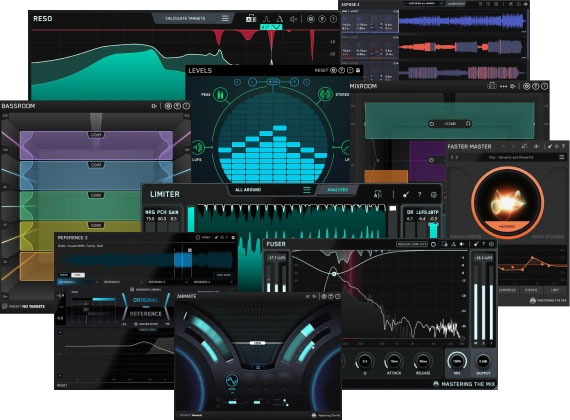570x420 pixels.
Task: Open the REFERENCE 2 hamburger menu
Action: point(233,237)
